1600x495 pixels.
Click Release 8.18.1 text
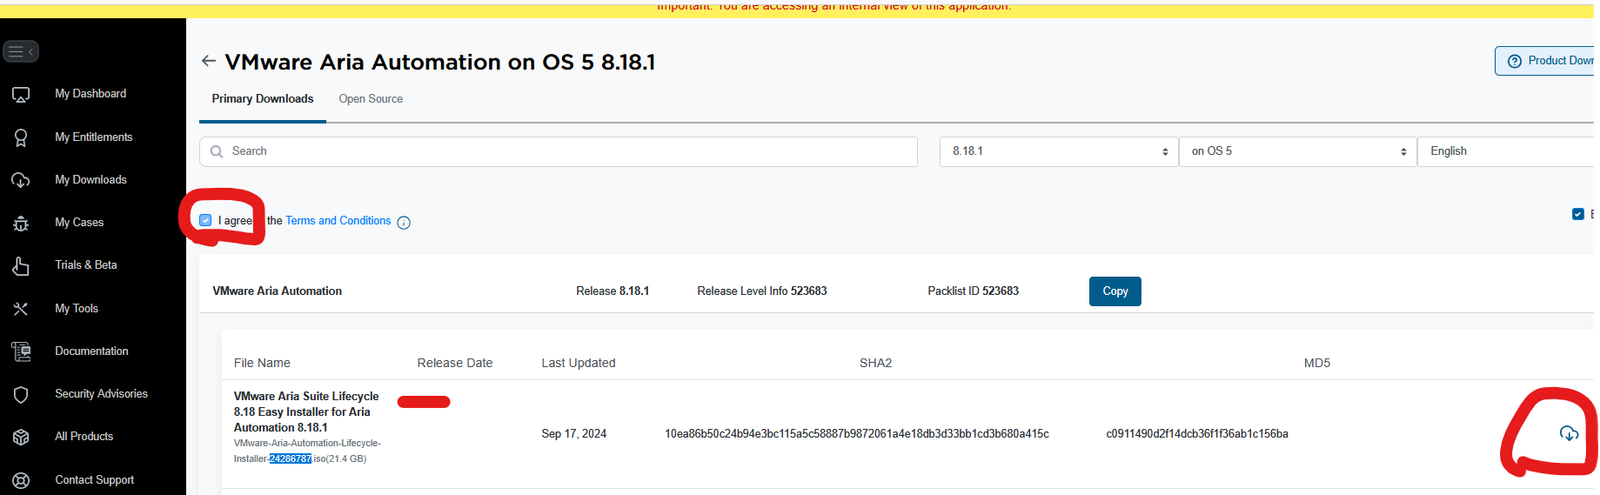pyautogui.click(x=613, y=291)
